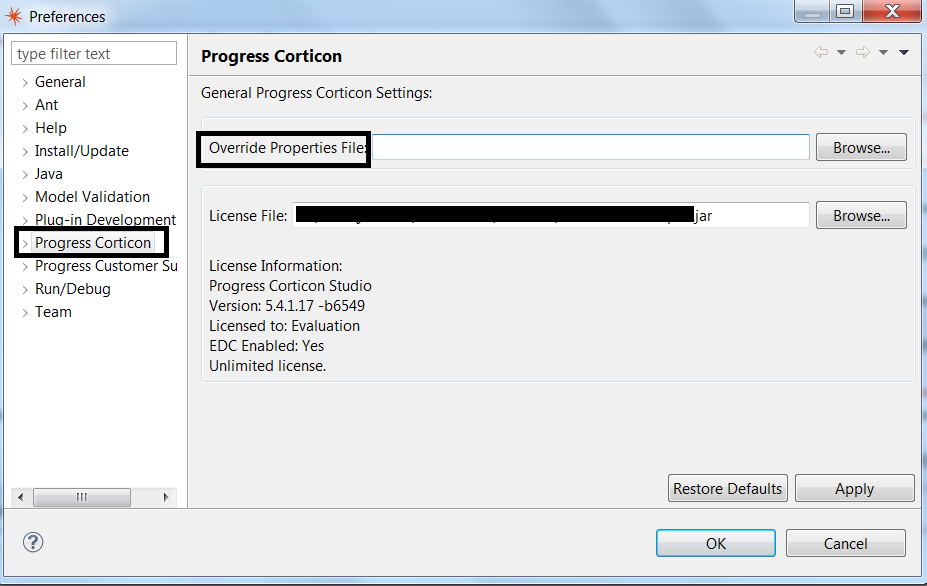927x586 pixels.
Task: Expand the Run/Debug node
Action: point(25,290)
